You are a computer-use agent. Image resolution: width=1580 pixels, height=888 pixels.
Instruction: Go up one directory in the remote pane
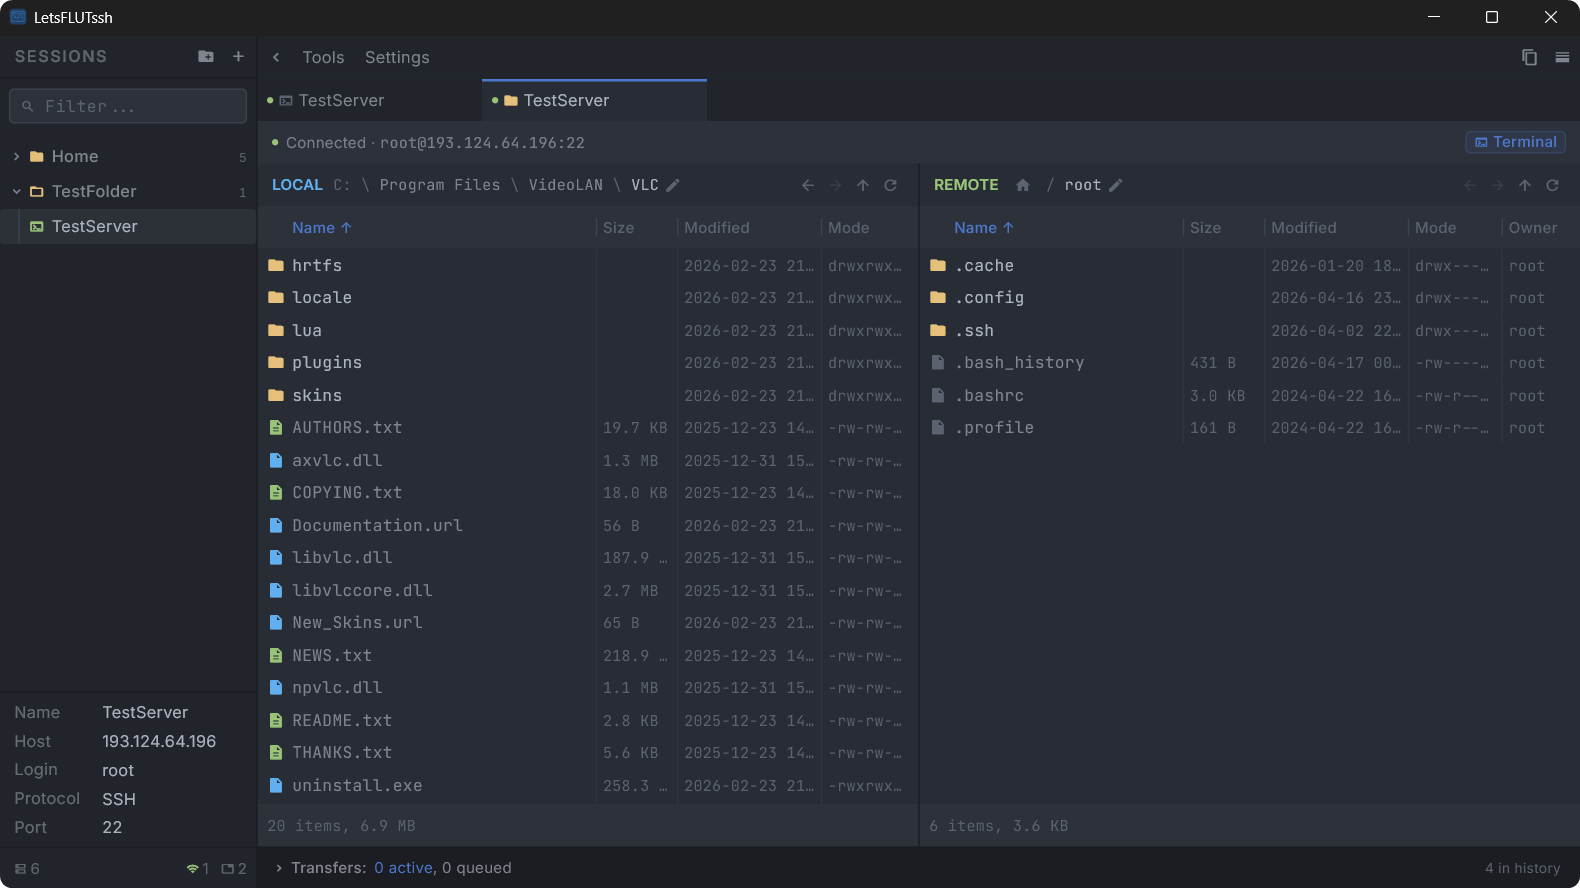(1525, 185)
